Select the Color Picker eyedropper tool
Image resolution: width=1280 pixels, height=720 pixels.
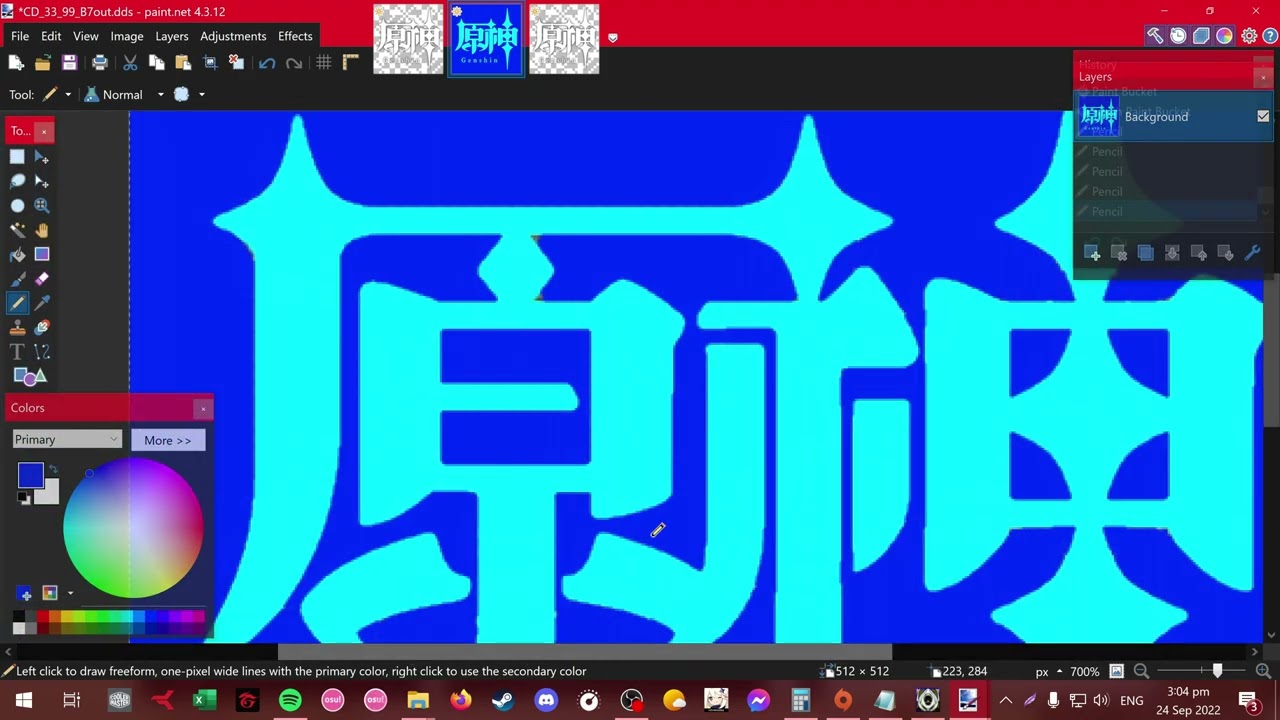42,303
